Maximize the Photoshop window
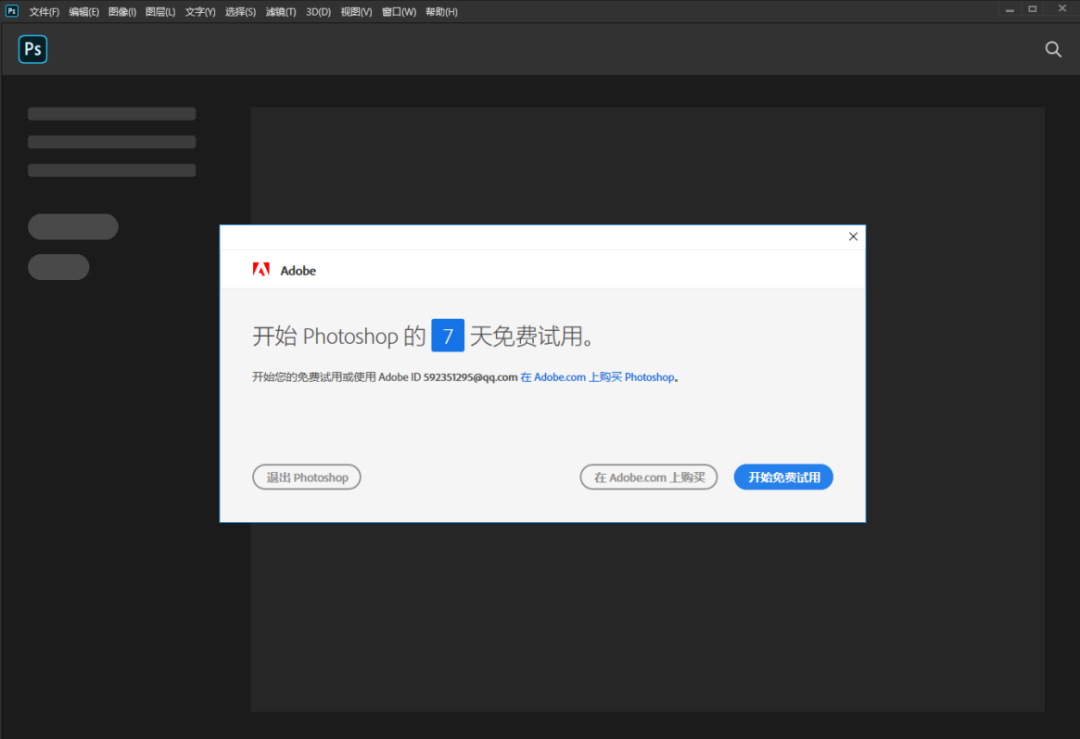This screenshot has width=1080, height=739. pyautogui.click(x=1032, y=10)
